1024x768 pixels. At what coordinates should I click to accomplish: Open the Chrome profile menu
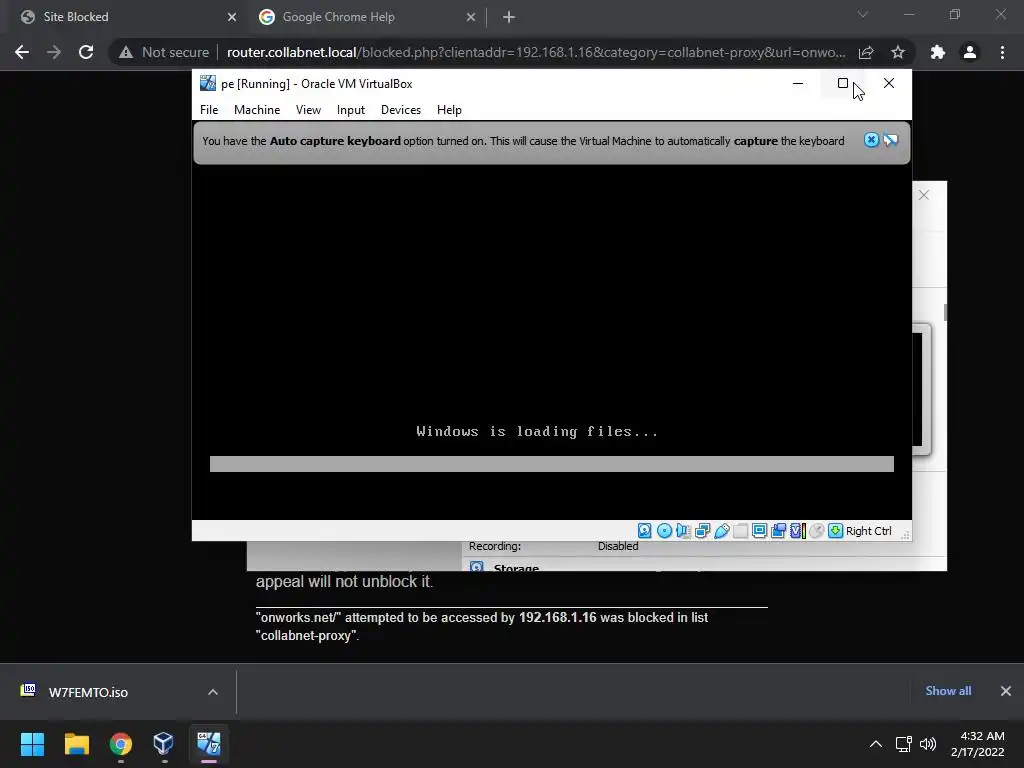[970, 52]
